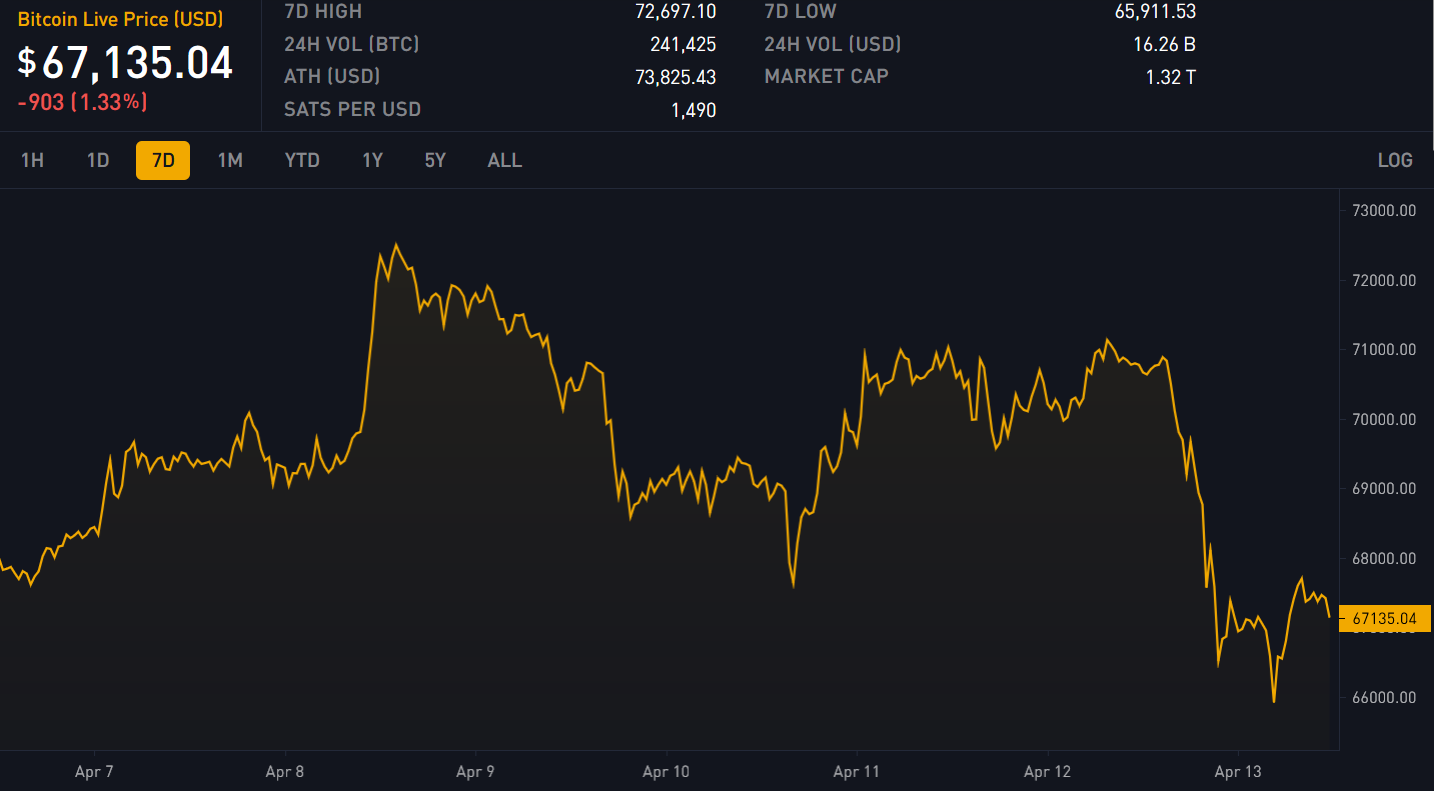This screenshot has width=1434, height=791.
Task: Click the highlighted 7D range button
Action: click(x=163, y=160)
